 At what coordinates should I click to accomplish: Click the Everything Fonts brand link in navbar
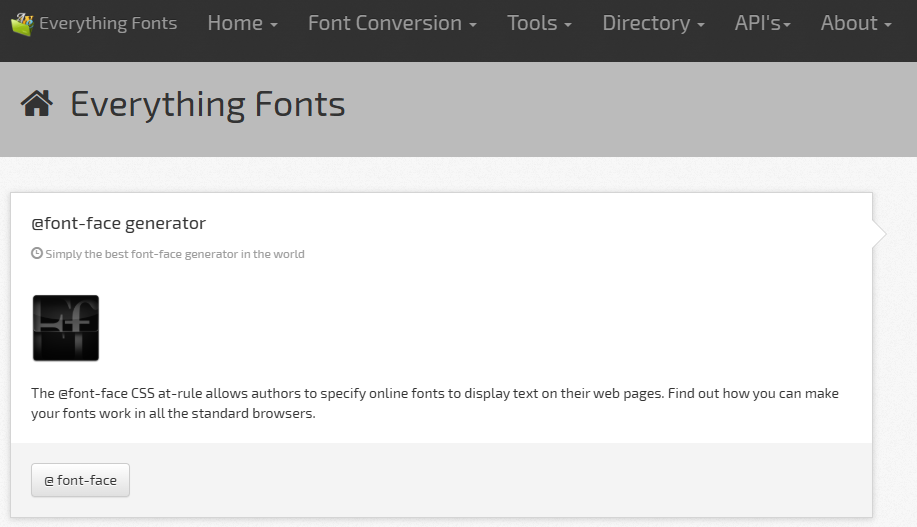[x=94, y=23]
